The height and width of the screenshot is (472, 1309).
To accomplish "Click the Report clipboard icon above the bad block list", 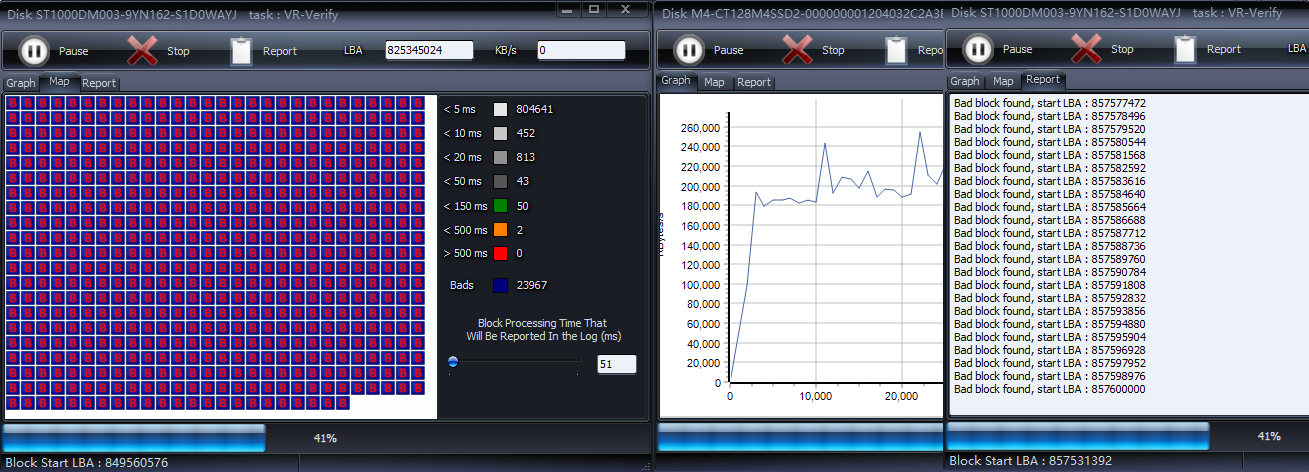I will coord(1185,49).
